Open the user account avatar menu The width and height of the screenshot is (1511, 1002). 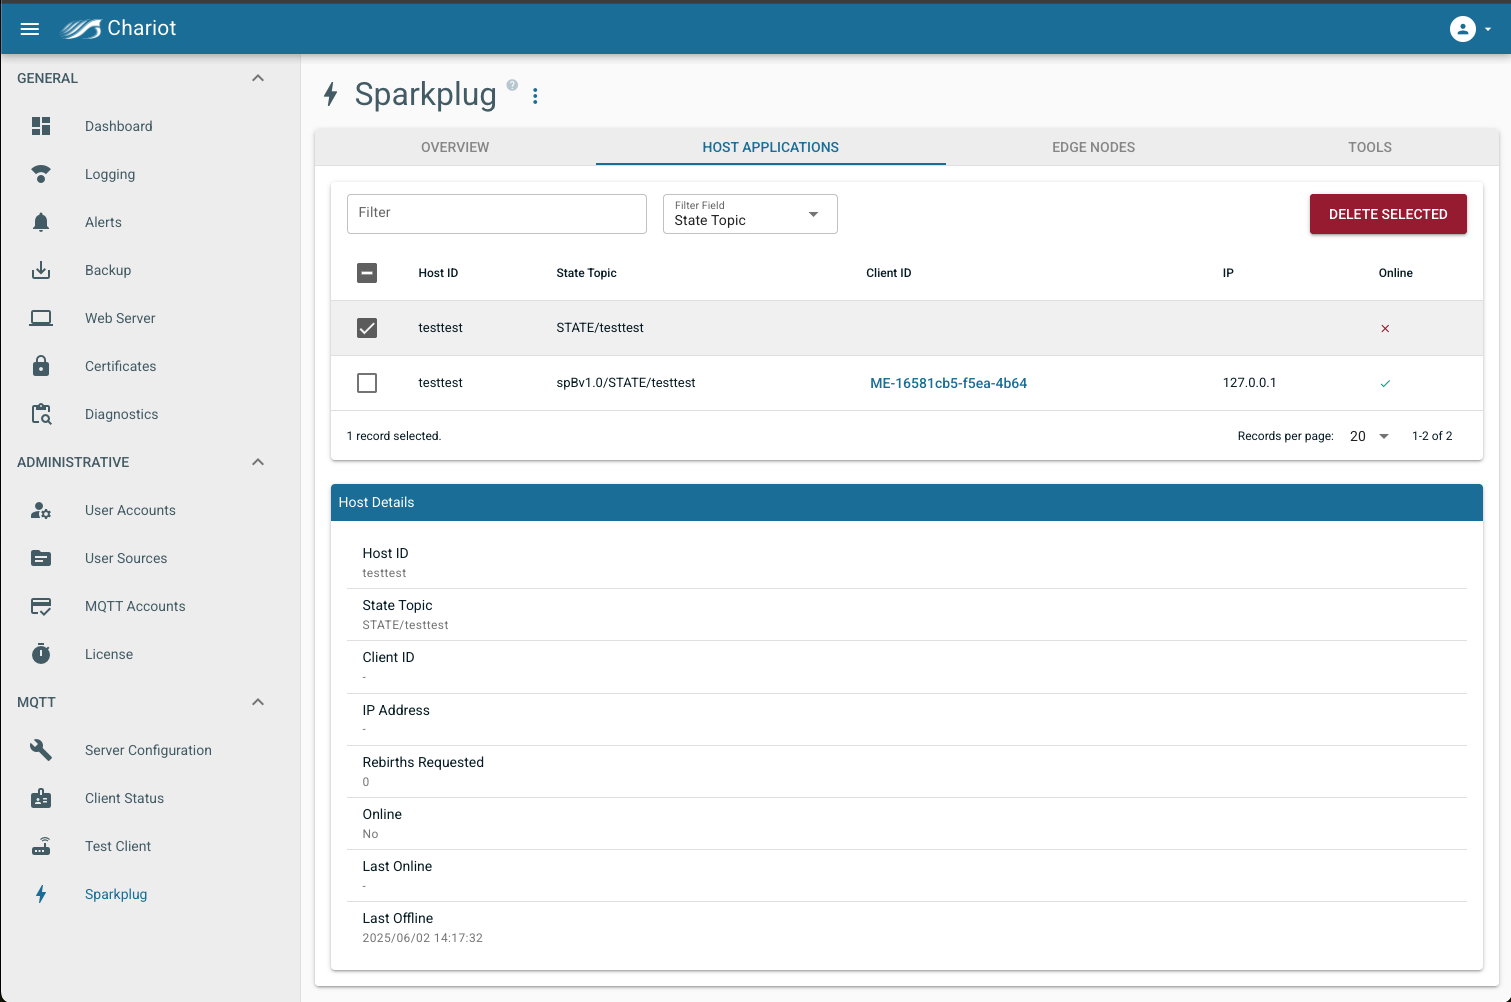[1463, 29]
